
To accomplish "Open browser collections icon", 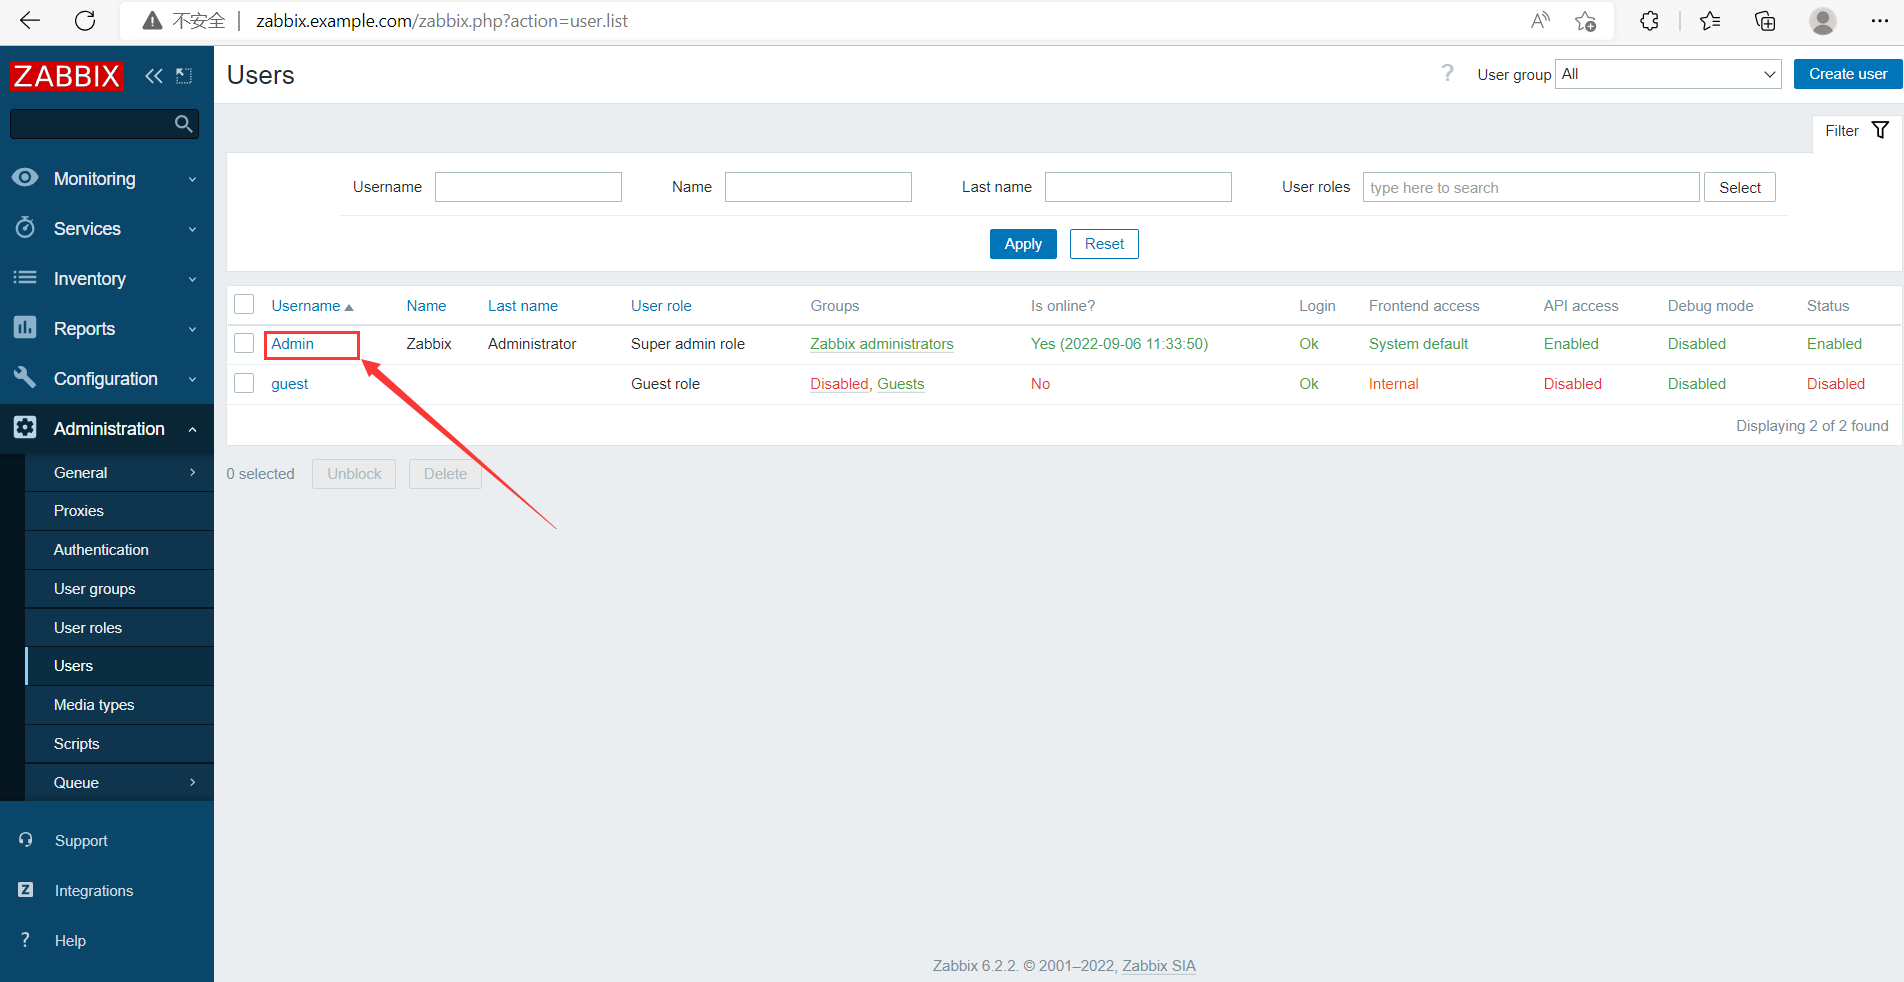I will pos(1765,21).
